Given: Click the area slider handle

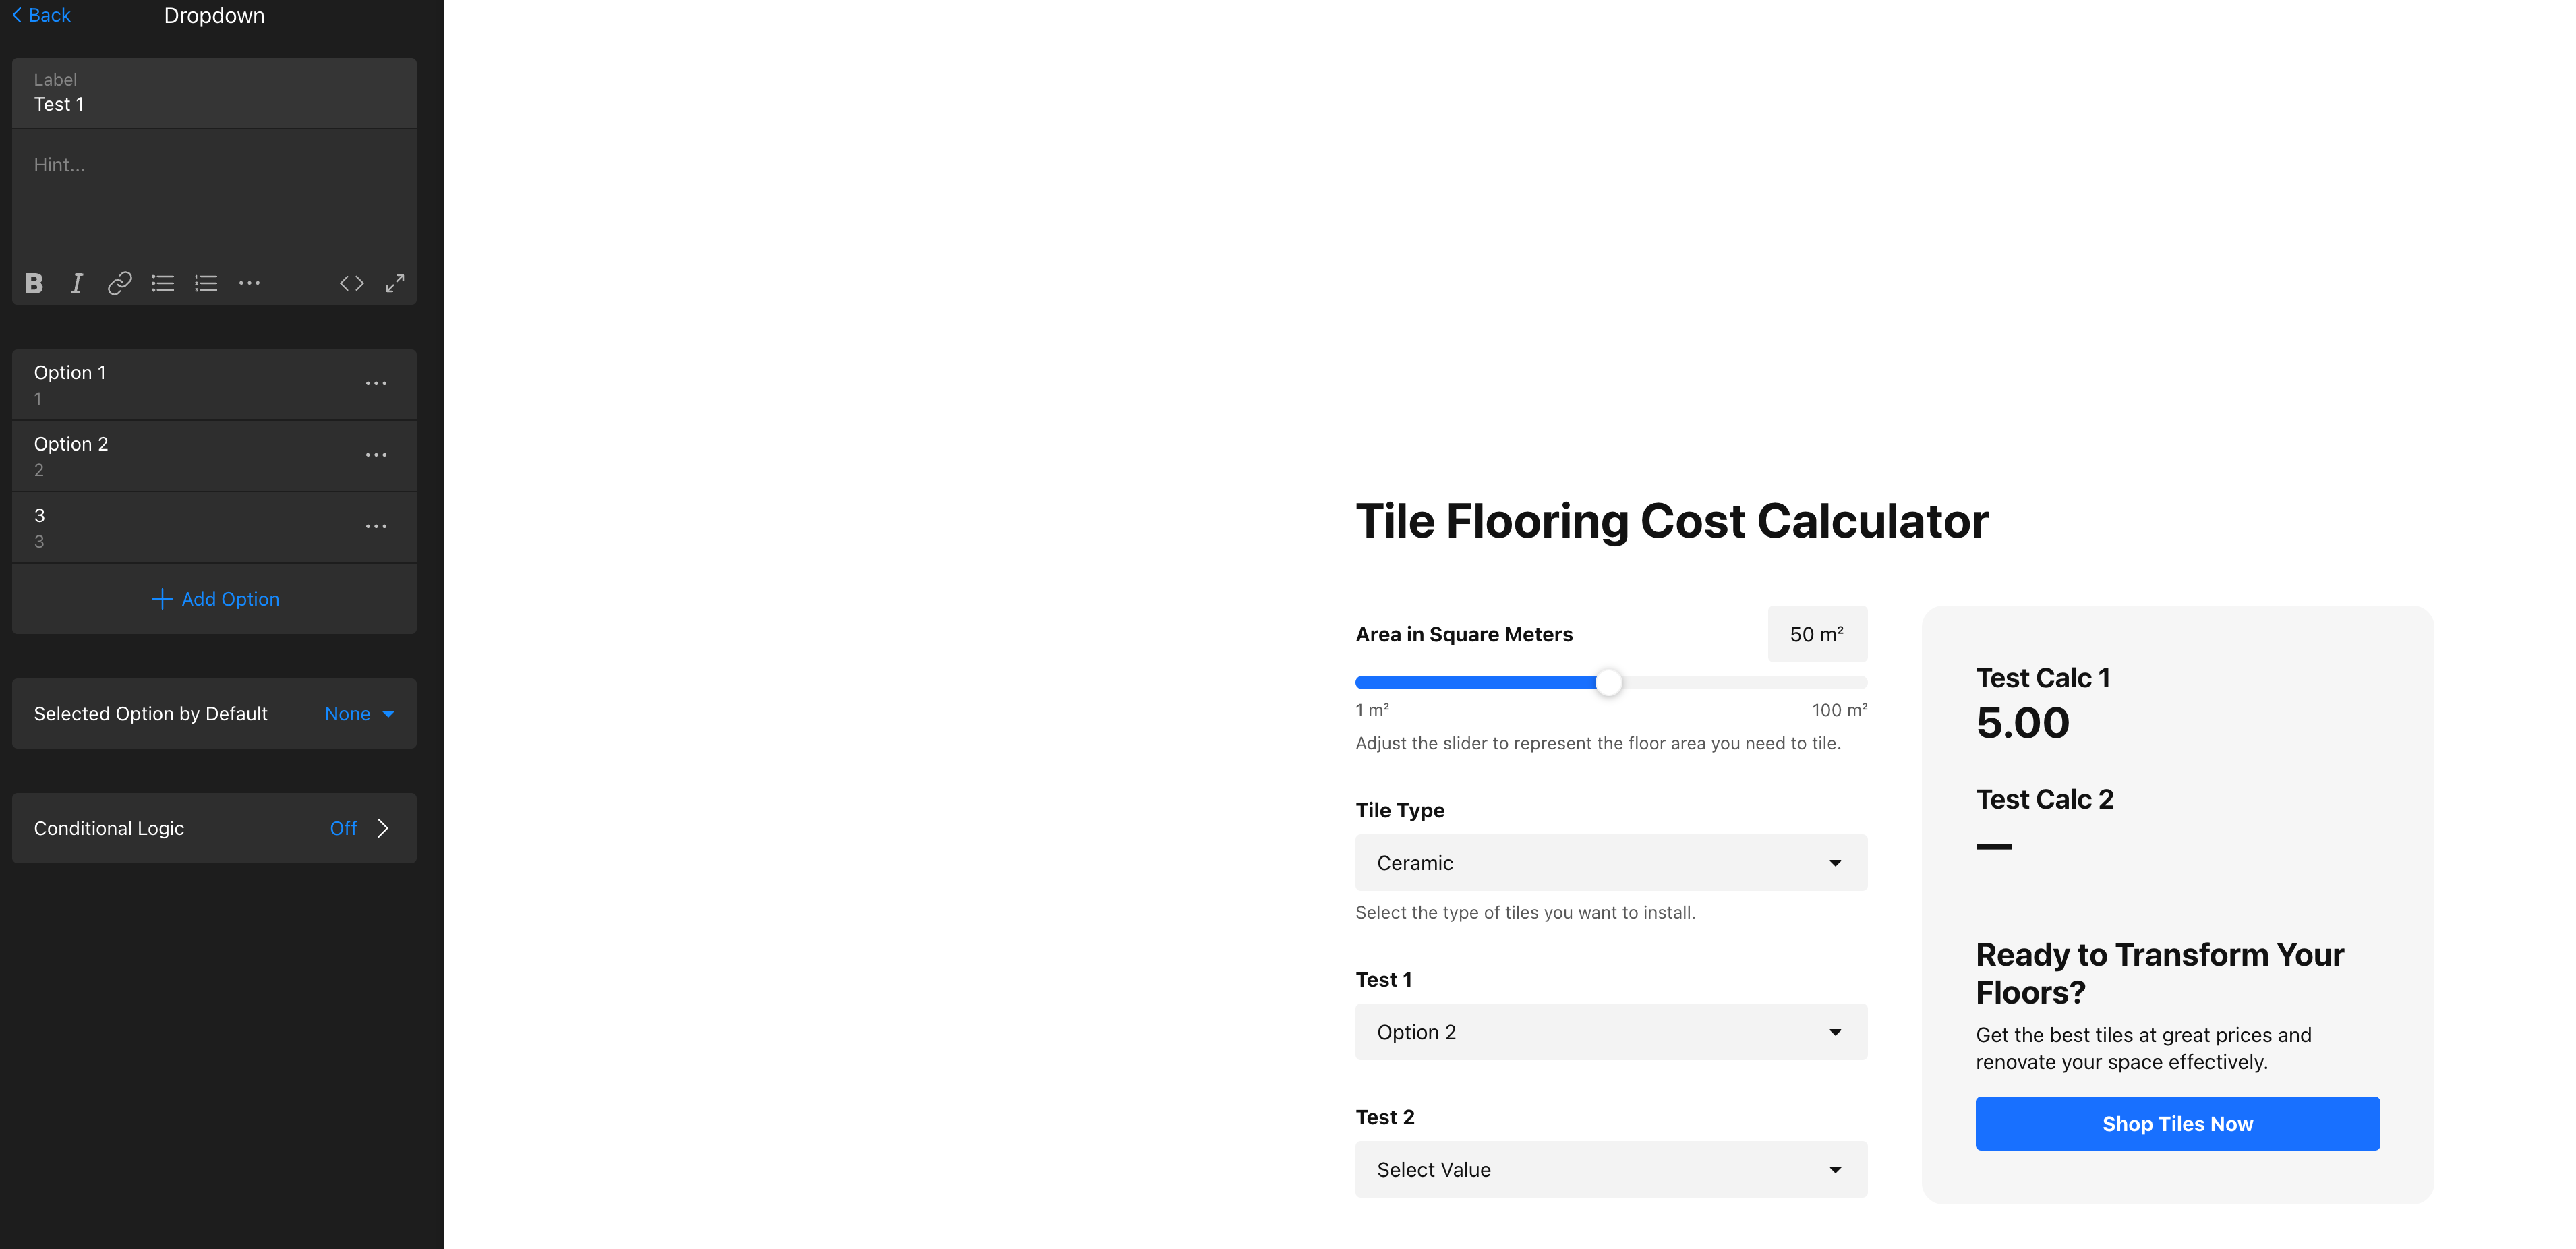Looking at the screenshot, I should 1609,683.
